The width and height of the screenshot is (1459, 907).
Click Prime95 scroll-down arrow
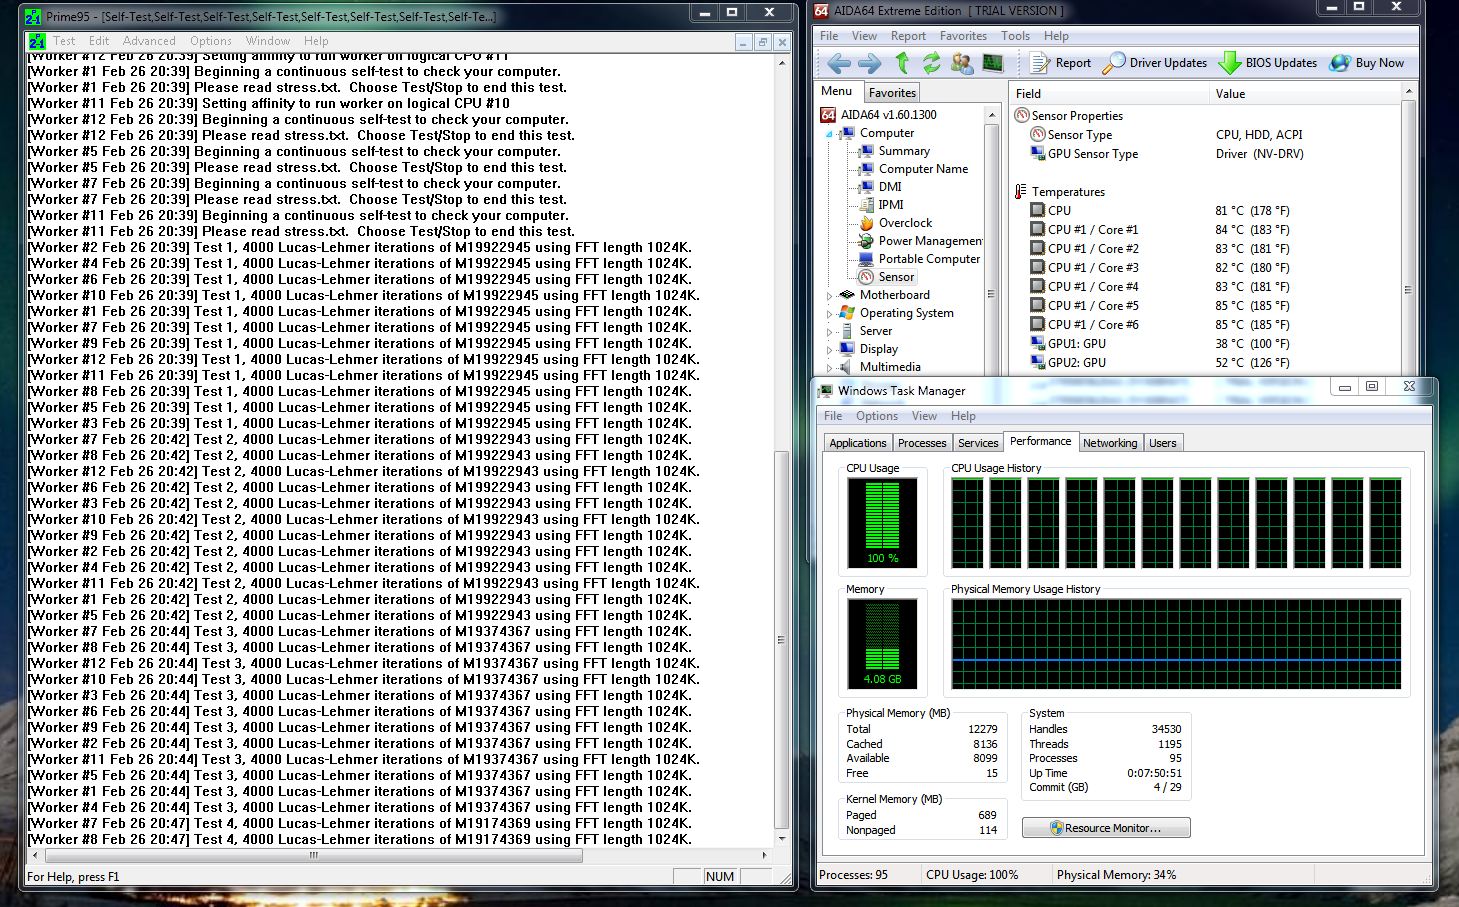coord(782,839)
